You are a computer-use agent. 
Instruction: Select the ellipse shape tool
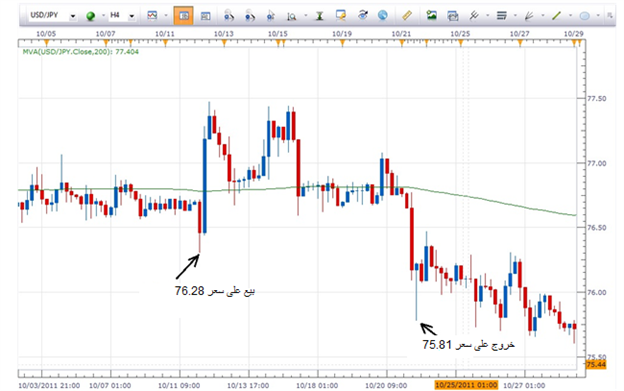pyautogui.click(x=584, y=16)
